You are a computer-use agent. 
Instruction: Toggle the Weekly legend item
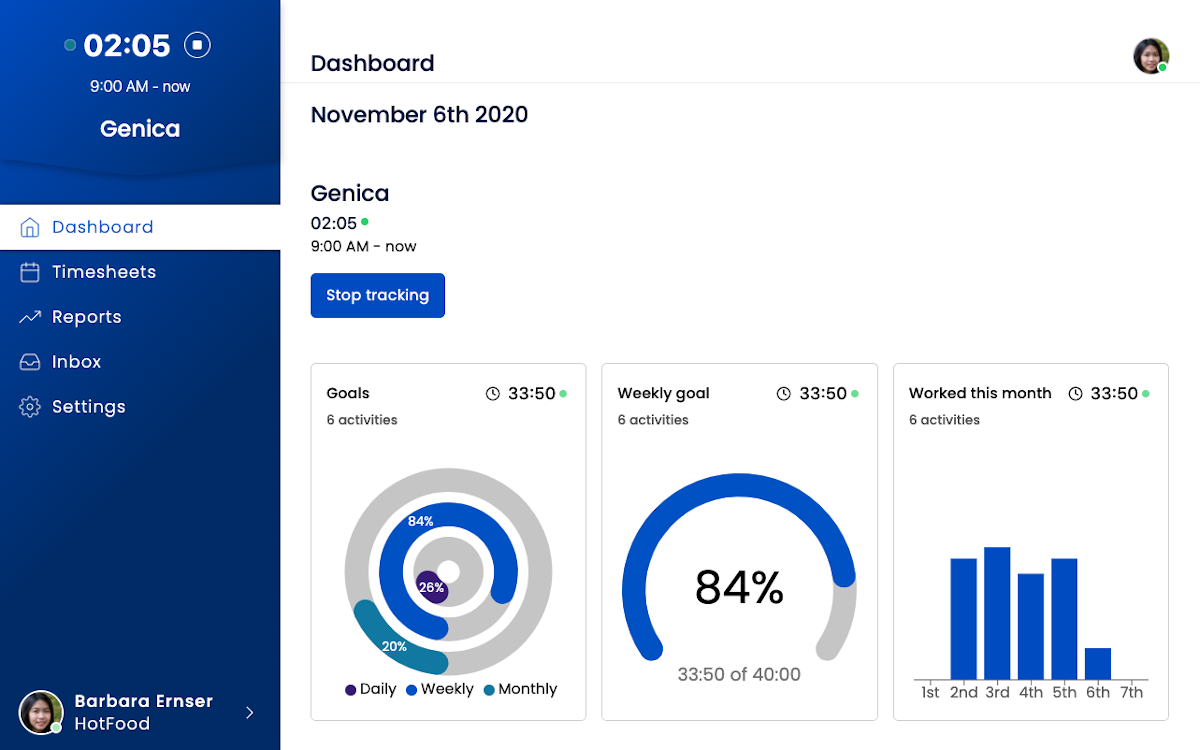439,689
